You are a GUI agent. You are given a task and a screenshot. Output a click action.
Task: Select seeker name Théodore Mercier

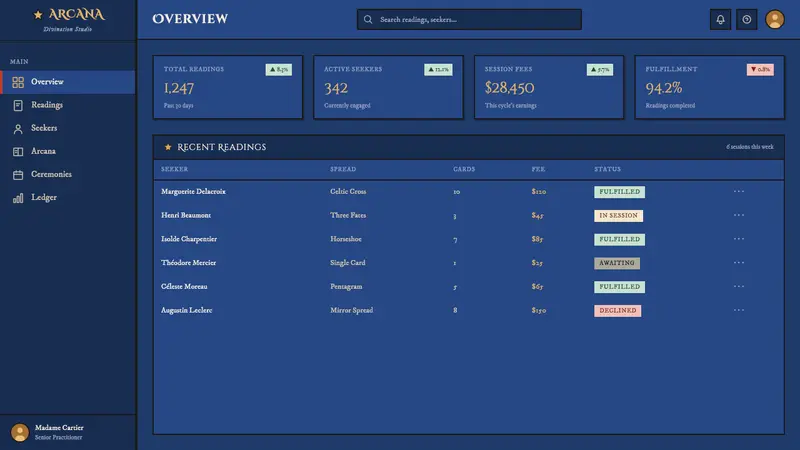pyautogui.click(x=188, y=263)
